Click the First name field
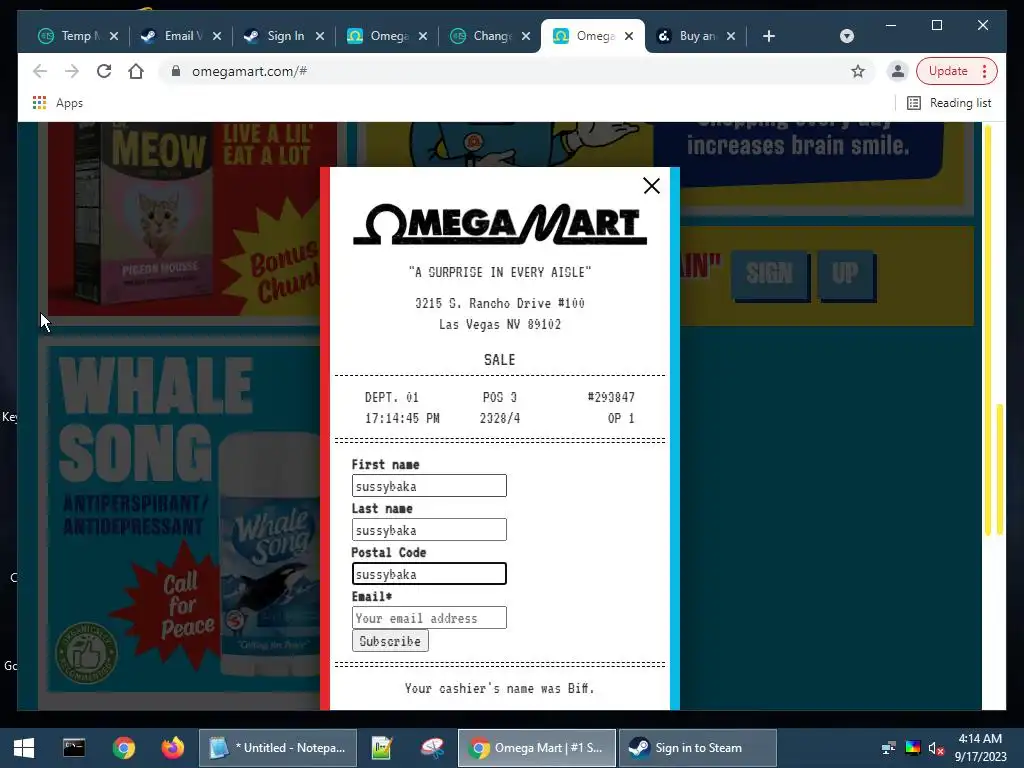 coord(429,486)
